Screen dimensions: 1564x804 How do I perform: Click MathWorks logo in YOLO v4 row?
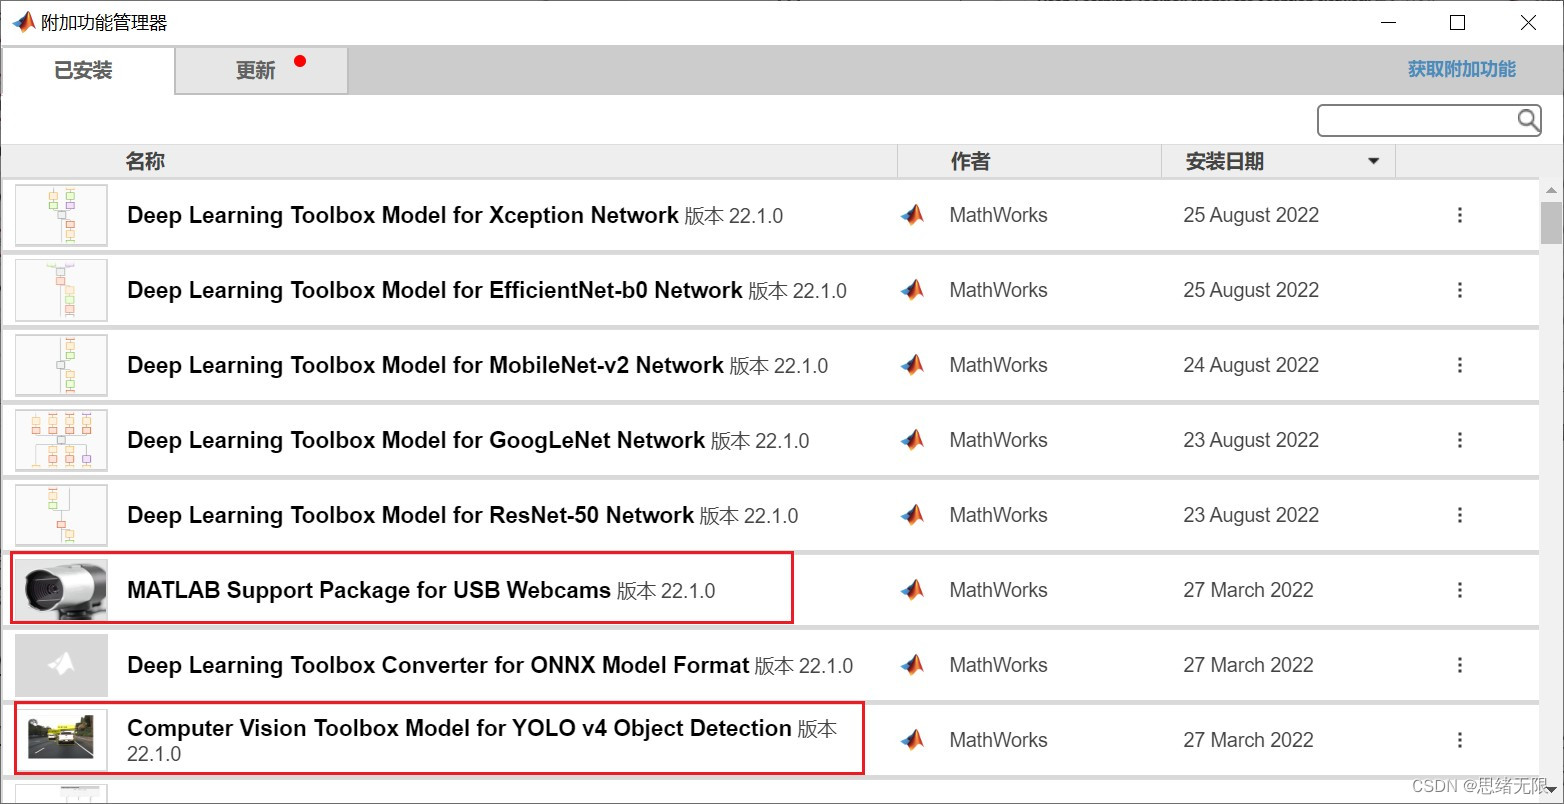912,740
